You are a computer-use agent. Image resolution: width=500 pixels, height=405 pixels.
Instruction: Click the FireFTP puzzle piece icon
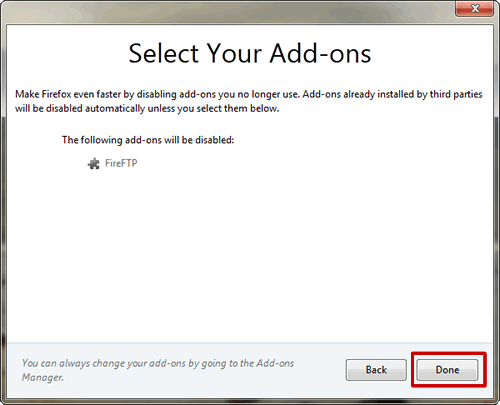coord(94,163)
